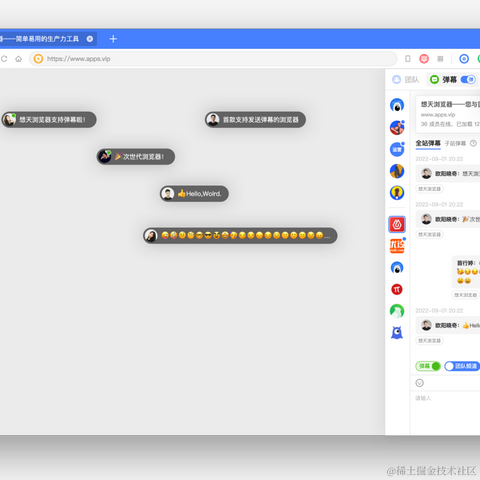Screen dimensions: 480x480
Task: Open the 想天浏览器 site card with www.apps.vip
Action: coord(448,114)
